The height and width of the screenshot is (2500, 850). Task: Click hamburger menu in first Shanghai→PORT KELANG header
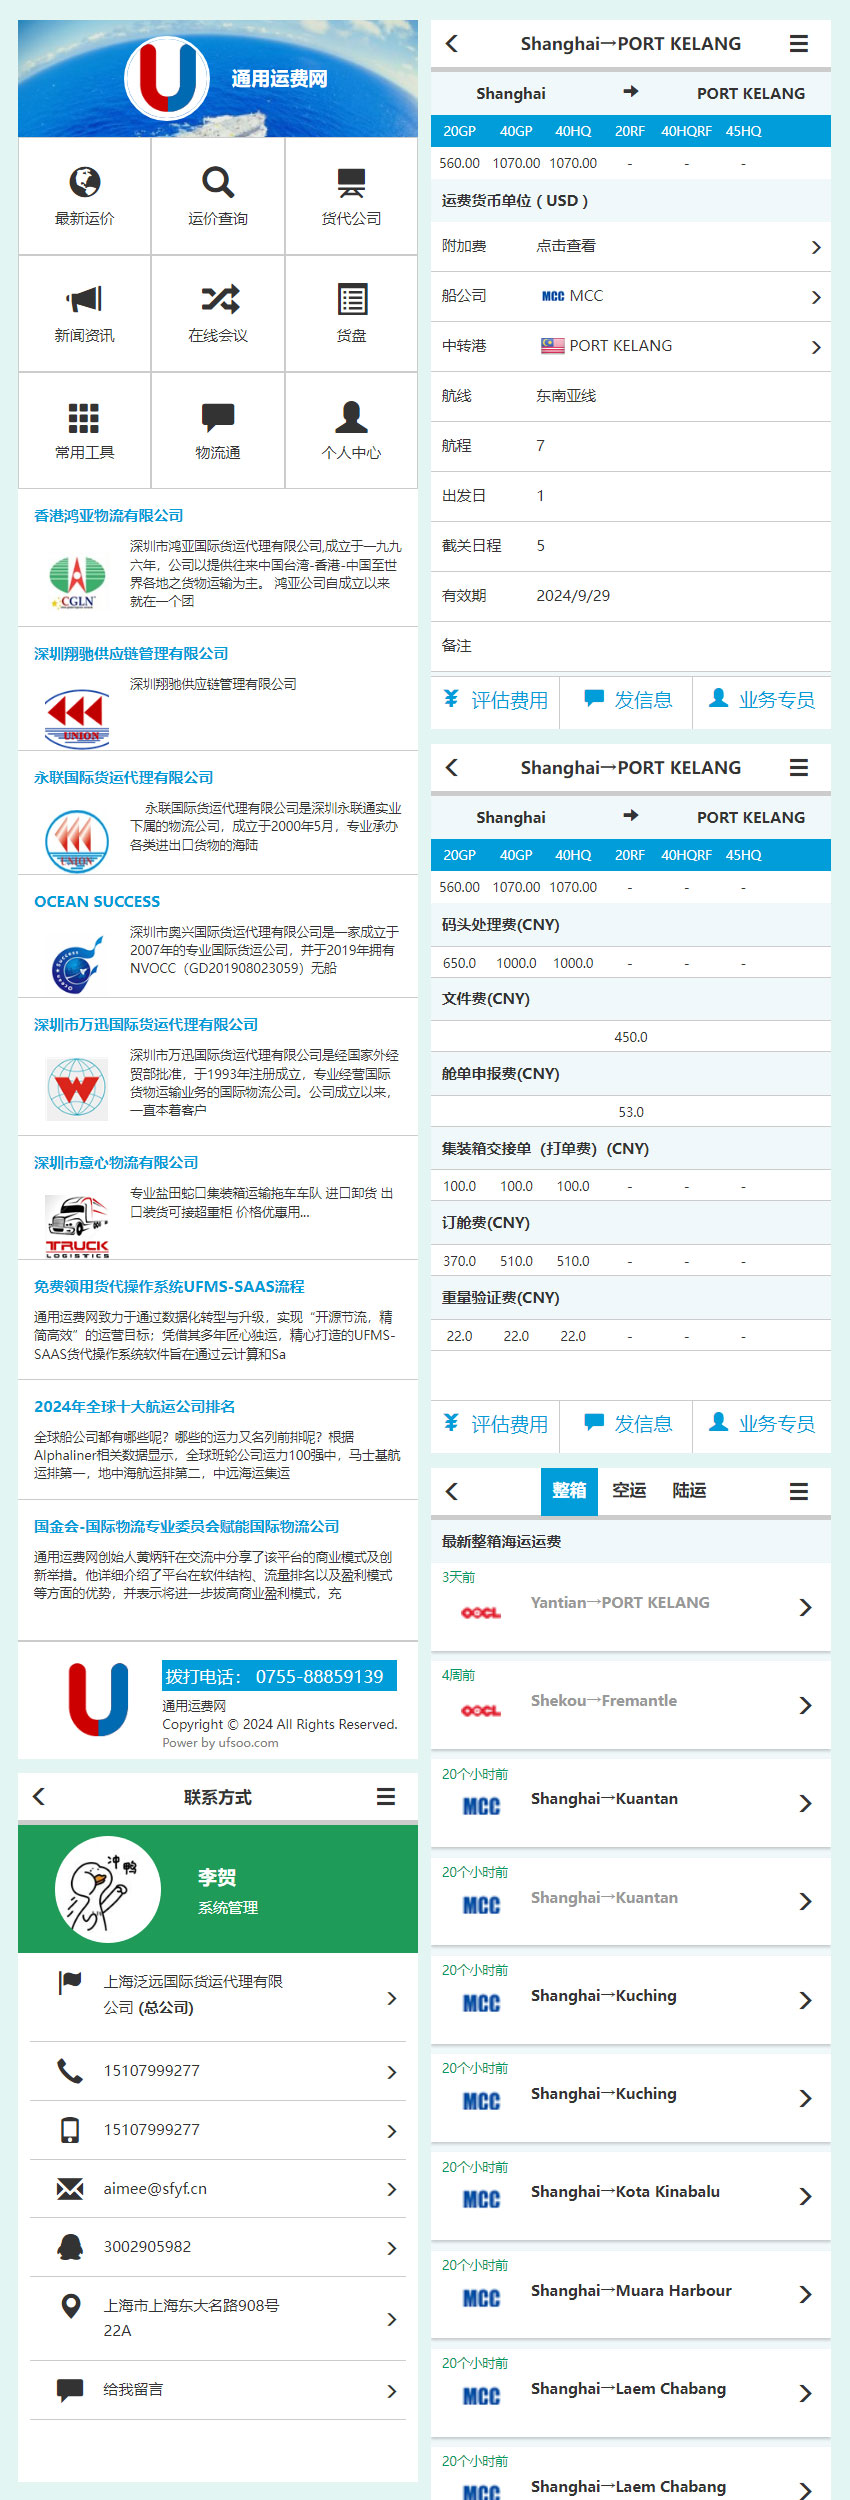click(x=799, y=44)
